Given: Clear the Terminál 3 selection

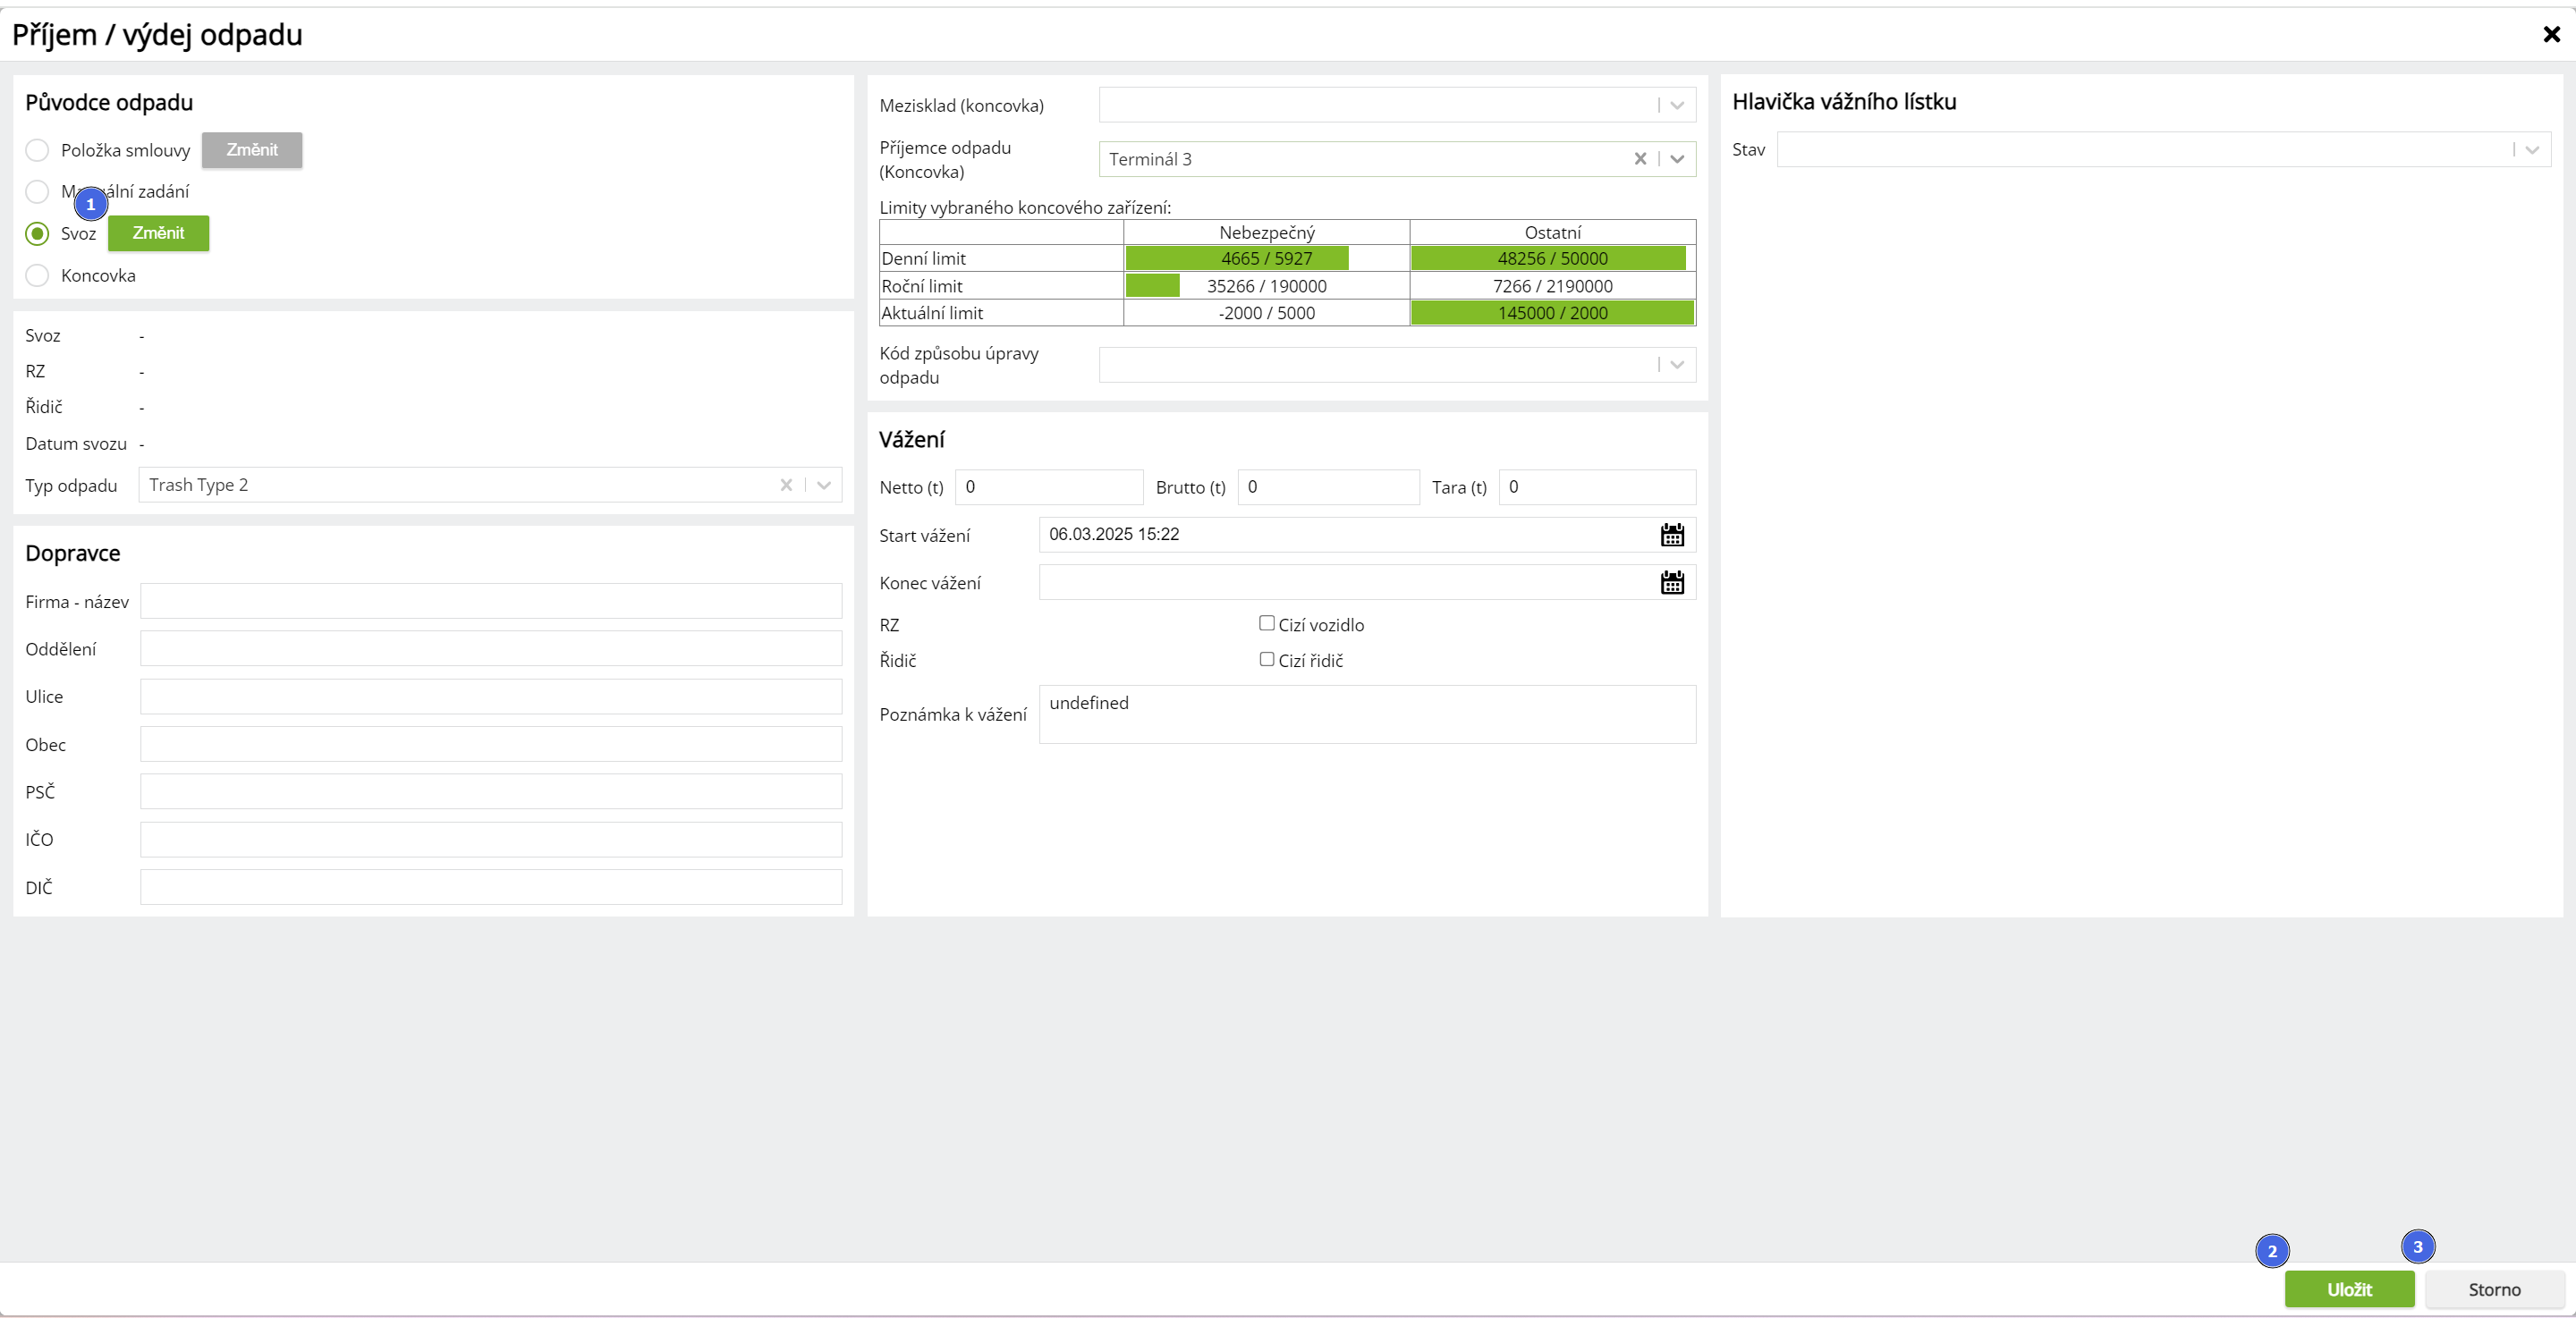Looking at the screenshot, I should (1640, 159).
